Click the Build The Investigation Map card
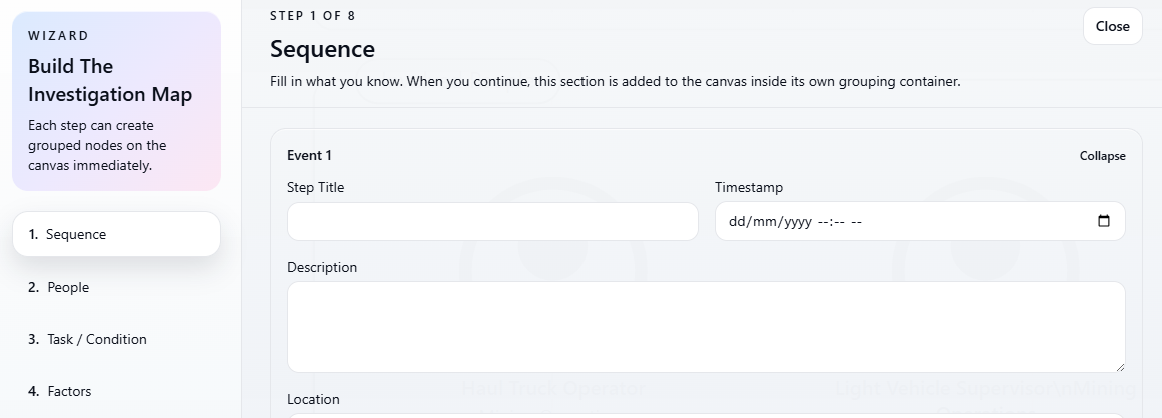The height and width of the screenshot is (418, 1162). click(116, 101)
